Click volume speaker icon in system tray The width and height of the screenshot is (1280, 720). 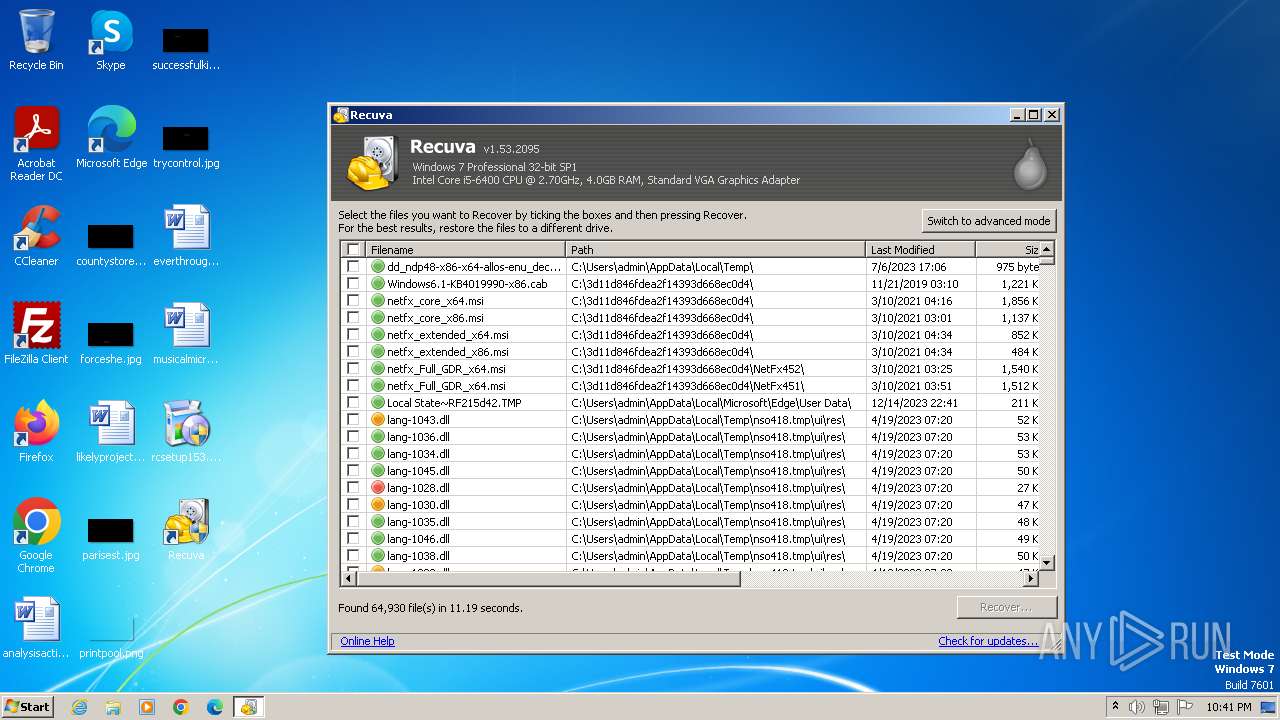[x=1137, y=707]
